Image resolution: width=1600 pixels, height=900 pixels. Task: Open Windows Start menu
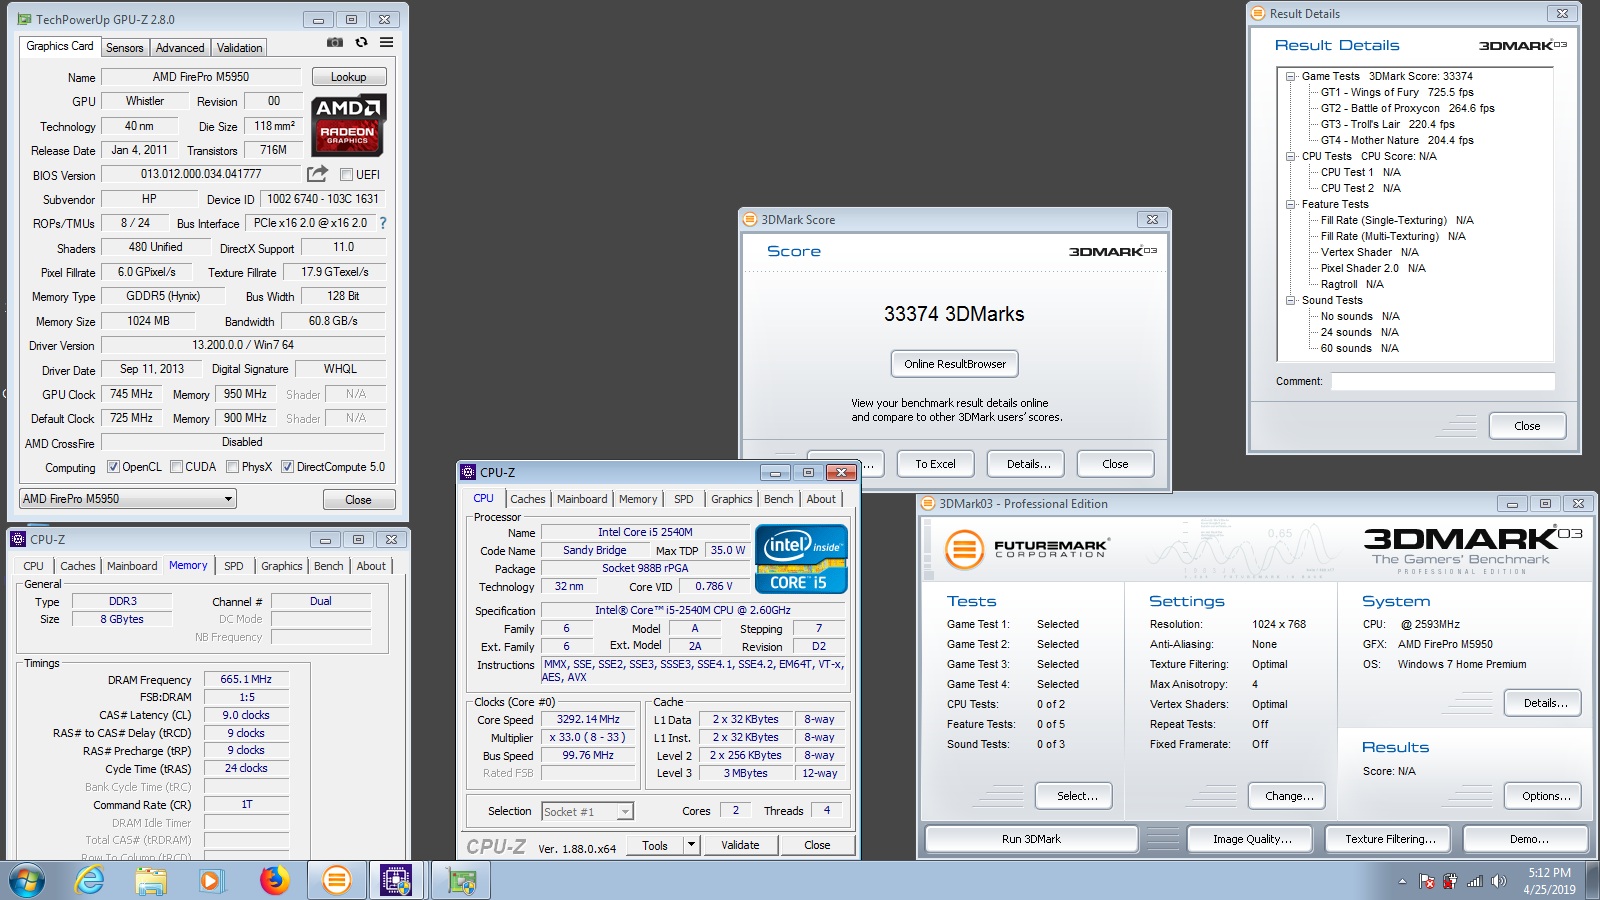[27, 881]
